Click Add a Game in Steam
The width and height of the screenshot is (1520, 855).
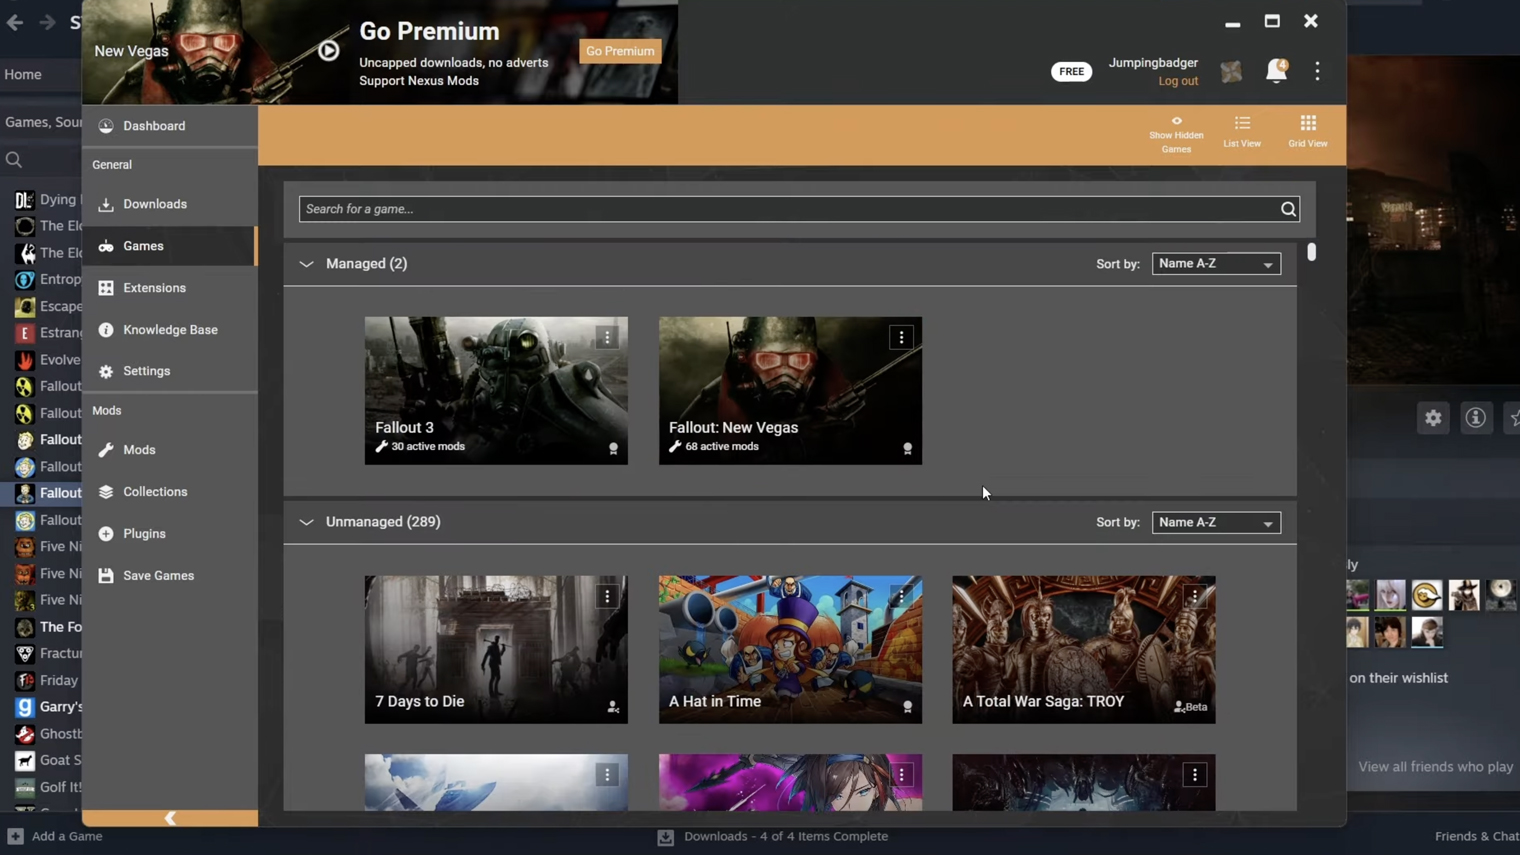click(x=56, y=836)
